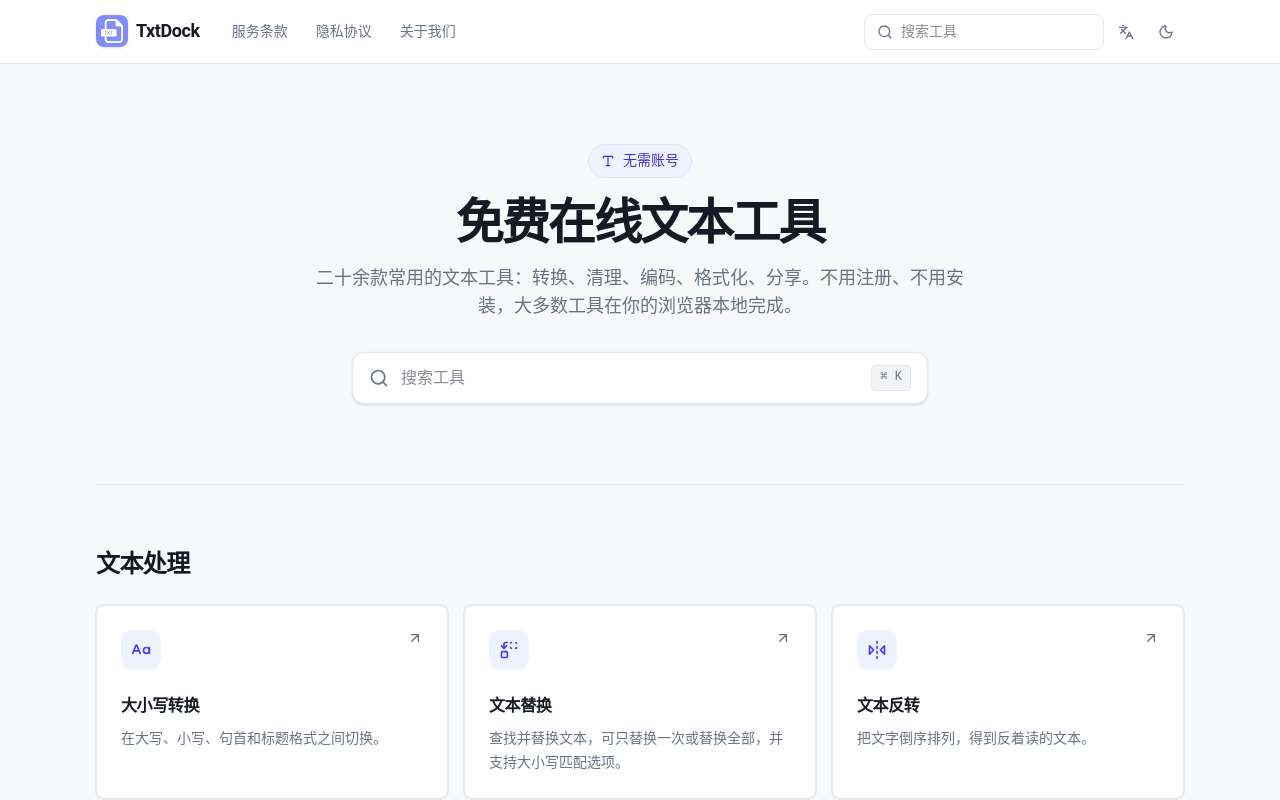Viewport: 1280px width, 800px height.
Task: Click the description 把文字倒序排列，得到反着读的文本。
Action: click(x=976, y=739)
